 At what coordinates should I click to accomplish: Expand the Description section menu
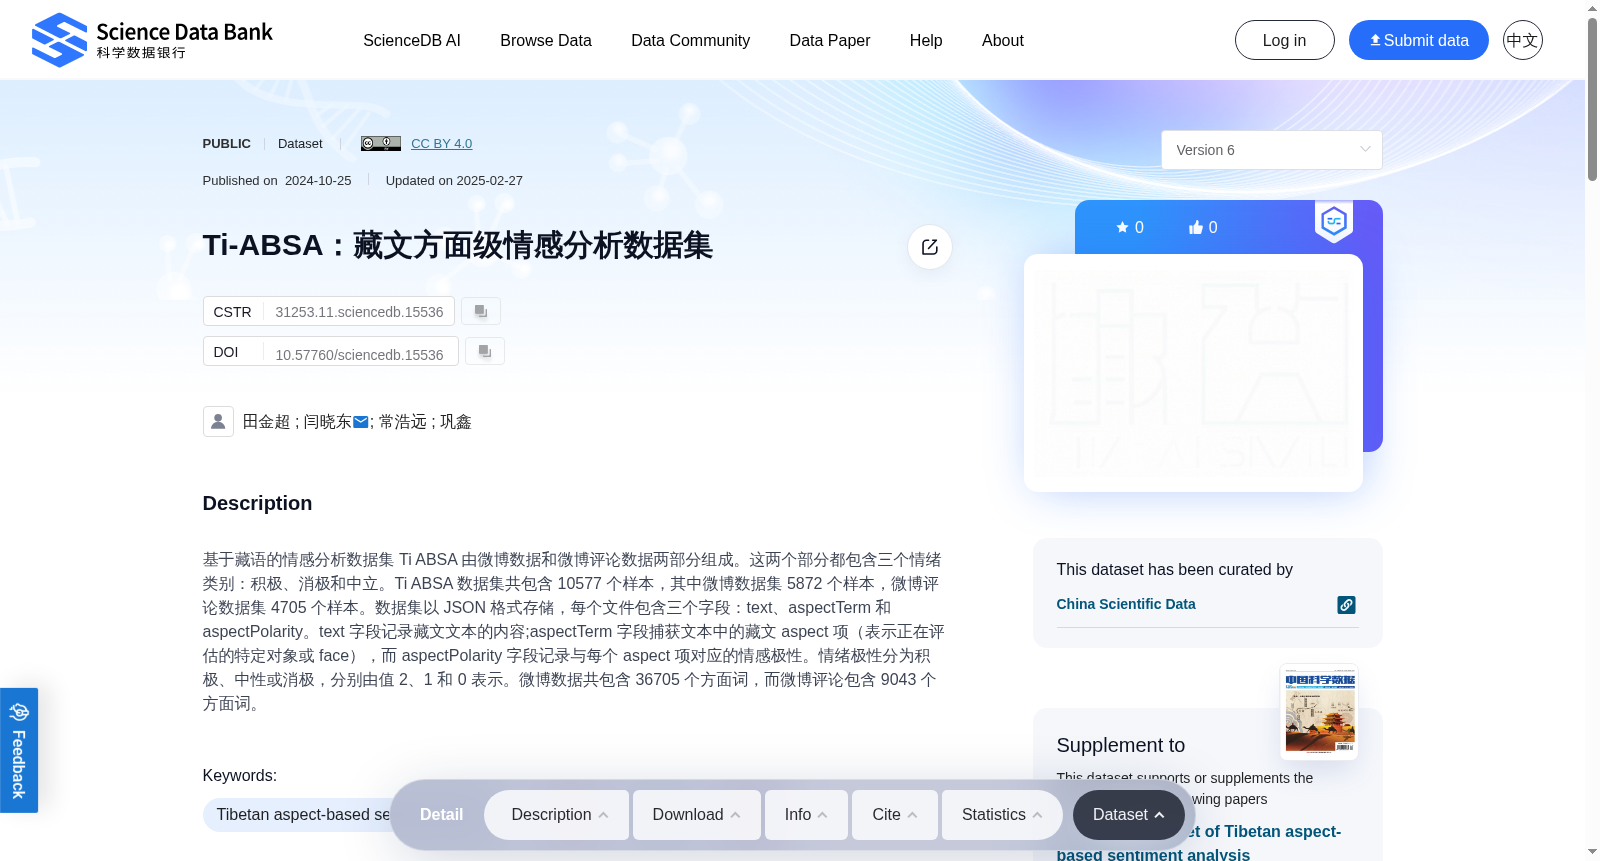pyautogui.click(x=557, y=815)
